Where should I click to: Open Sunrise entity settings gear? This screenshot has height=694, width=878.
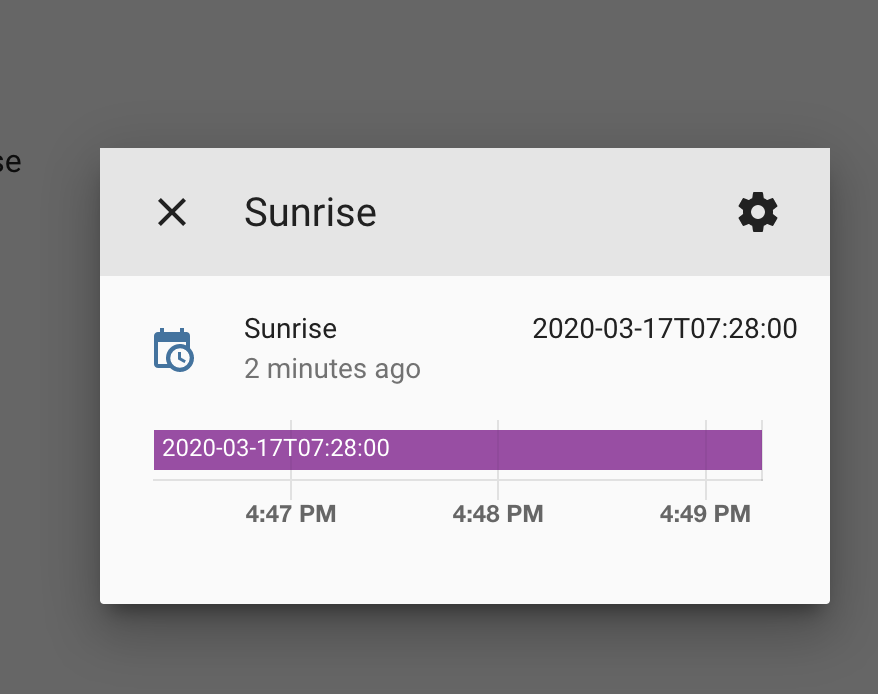pyautogui.click(x=757, y=212)
